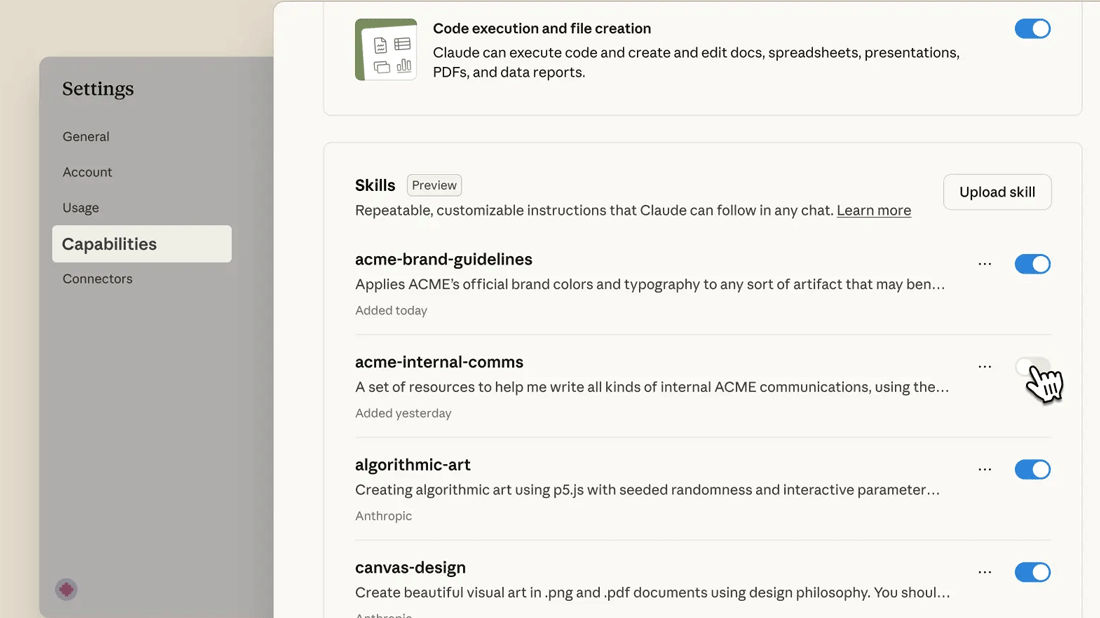1100x618 pixels.
Task: Open more options for acme-brand-guidelines
Action: click(985, 264)
